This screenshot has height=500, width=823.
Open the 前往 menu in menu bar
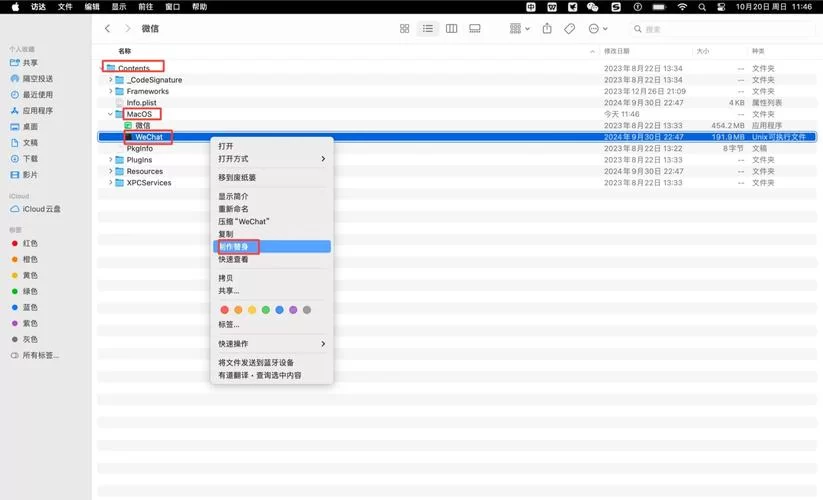point(145,7)
